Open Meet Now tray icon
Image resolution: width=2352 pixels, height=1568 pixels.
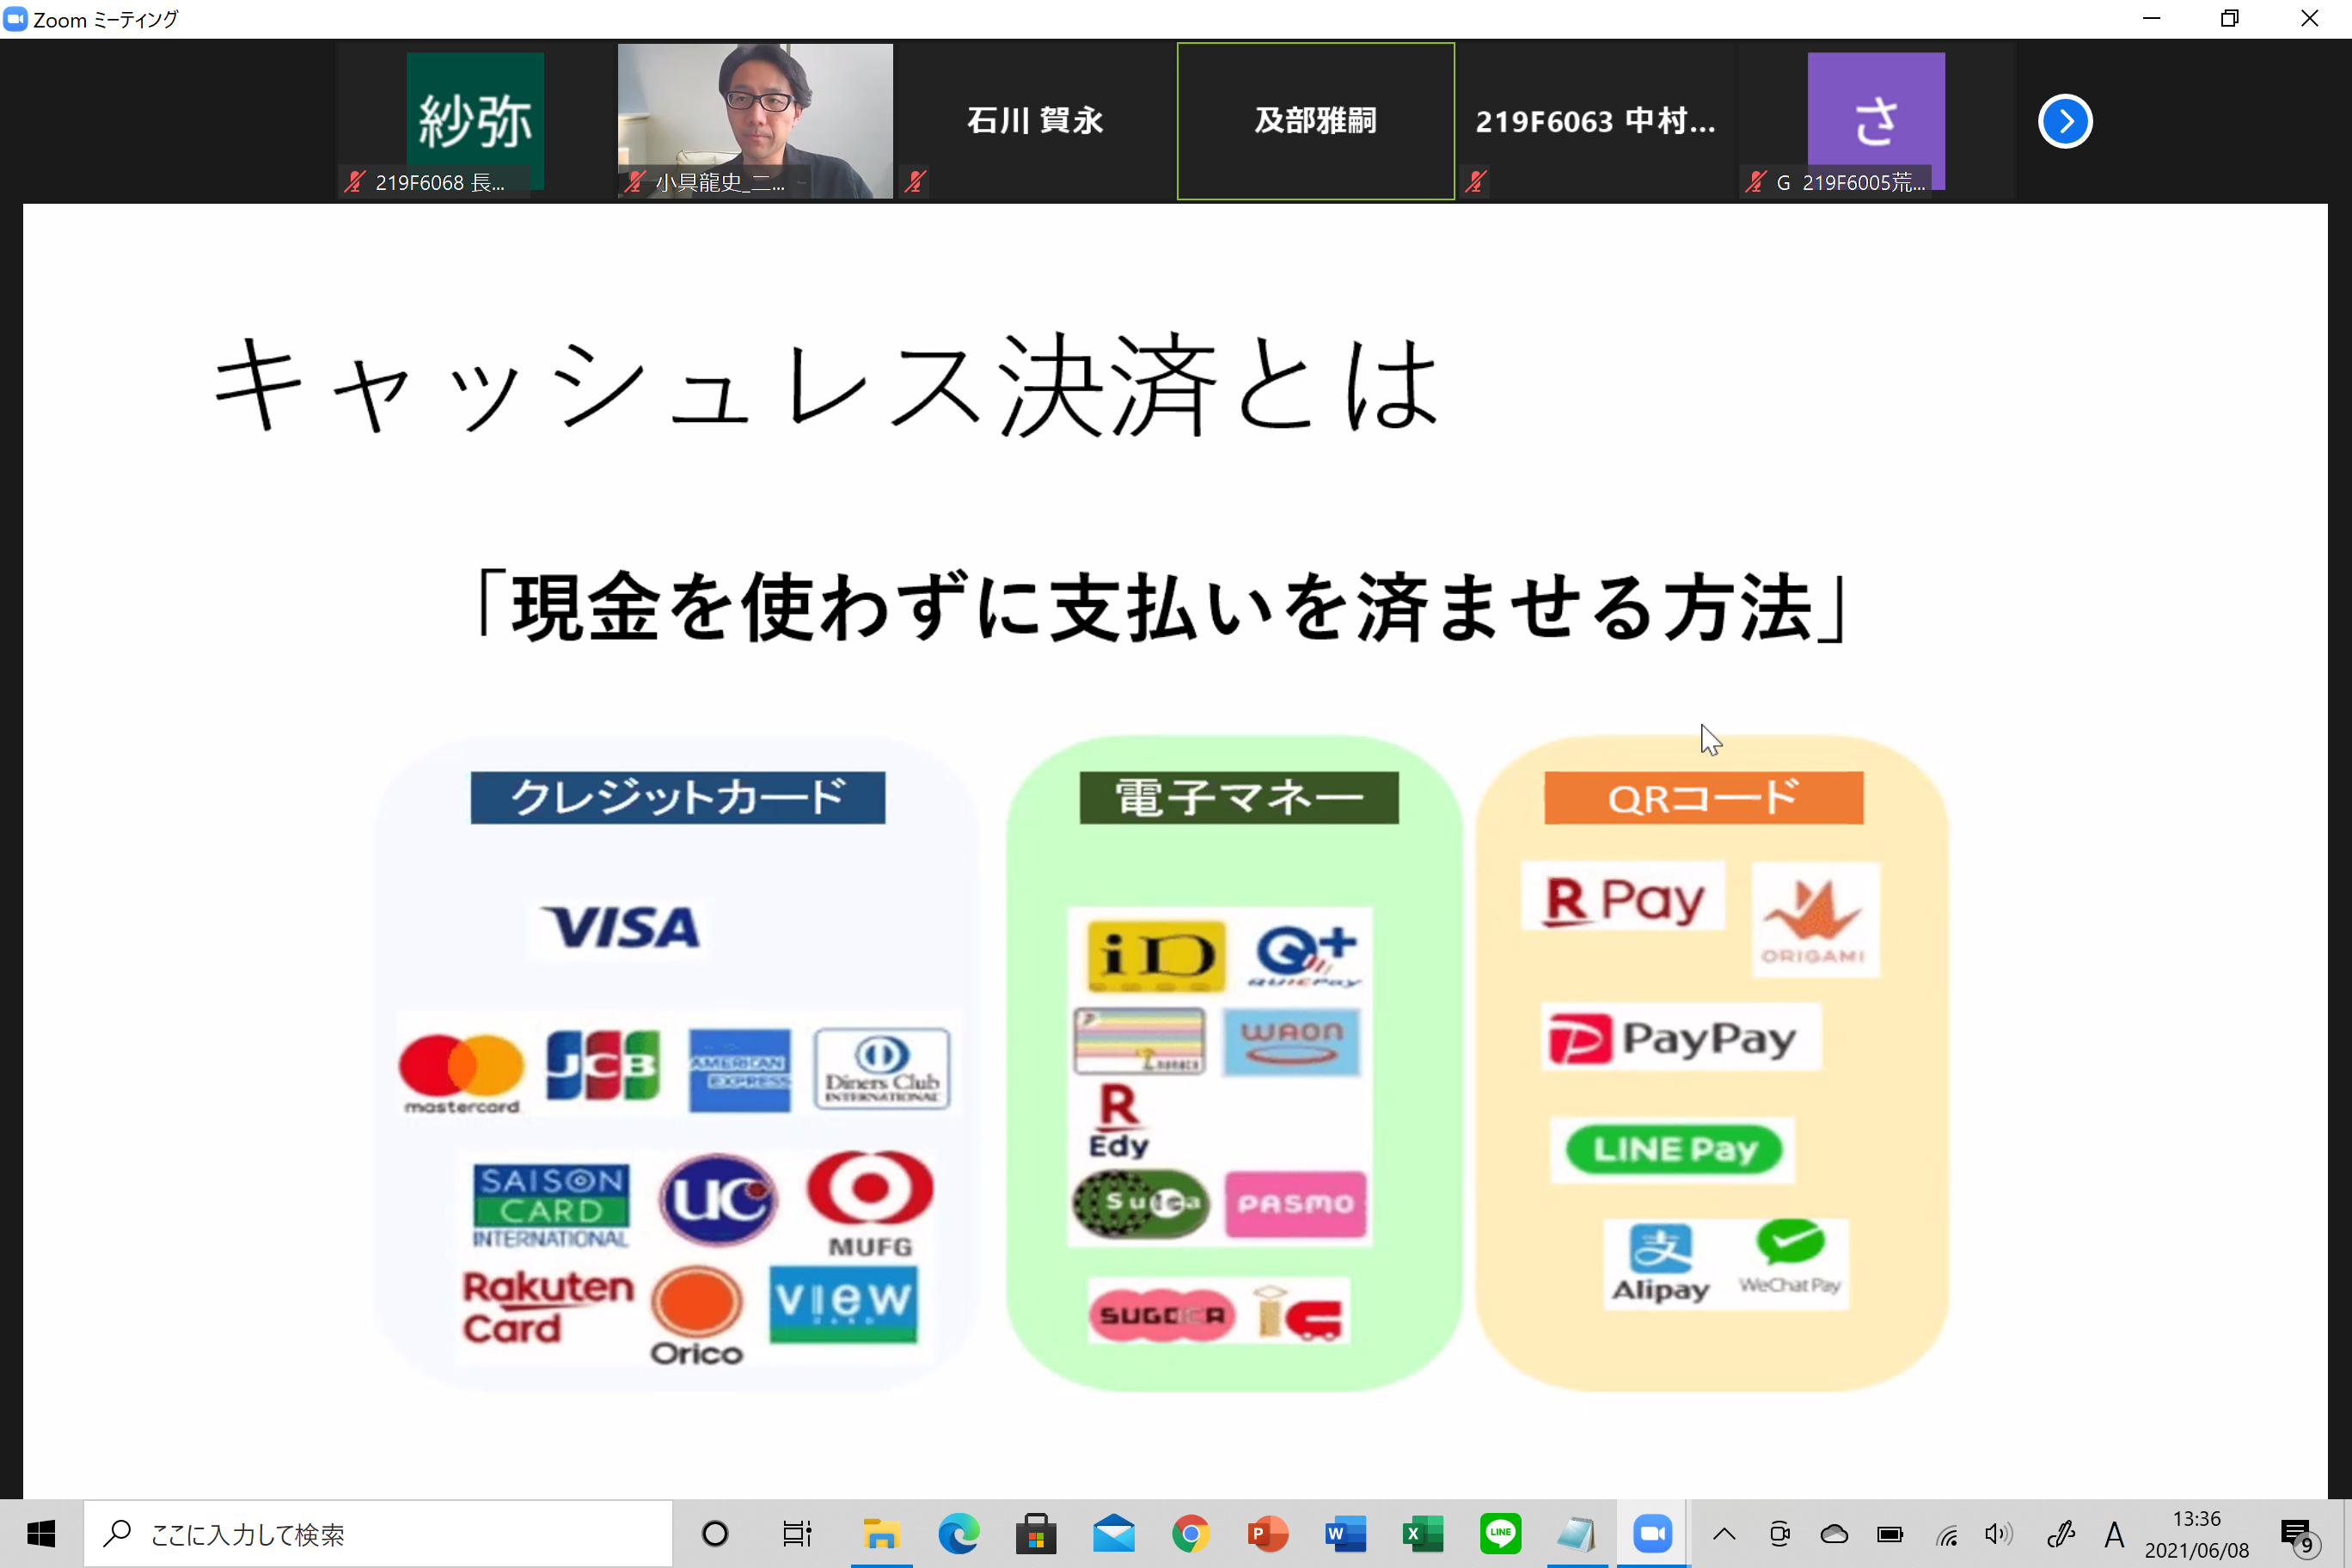[x=1780, y=1534]
